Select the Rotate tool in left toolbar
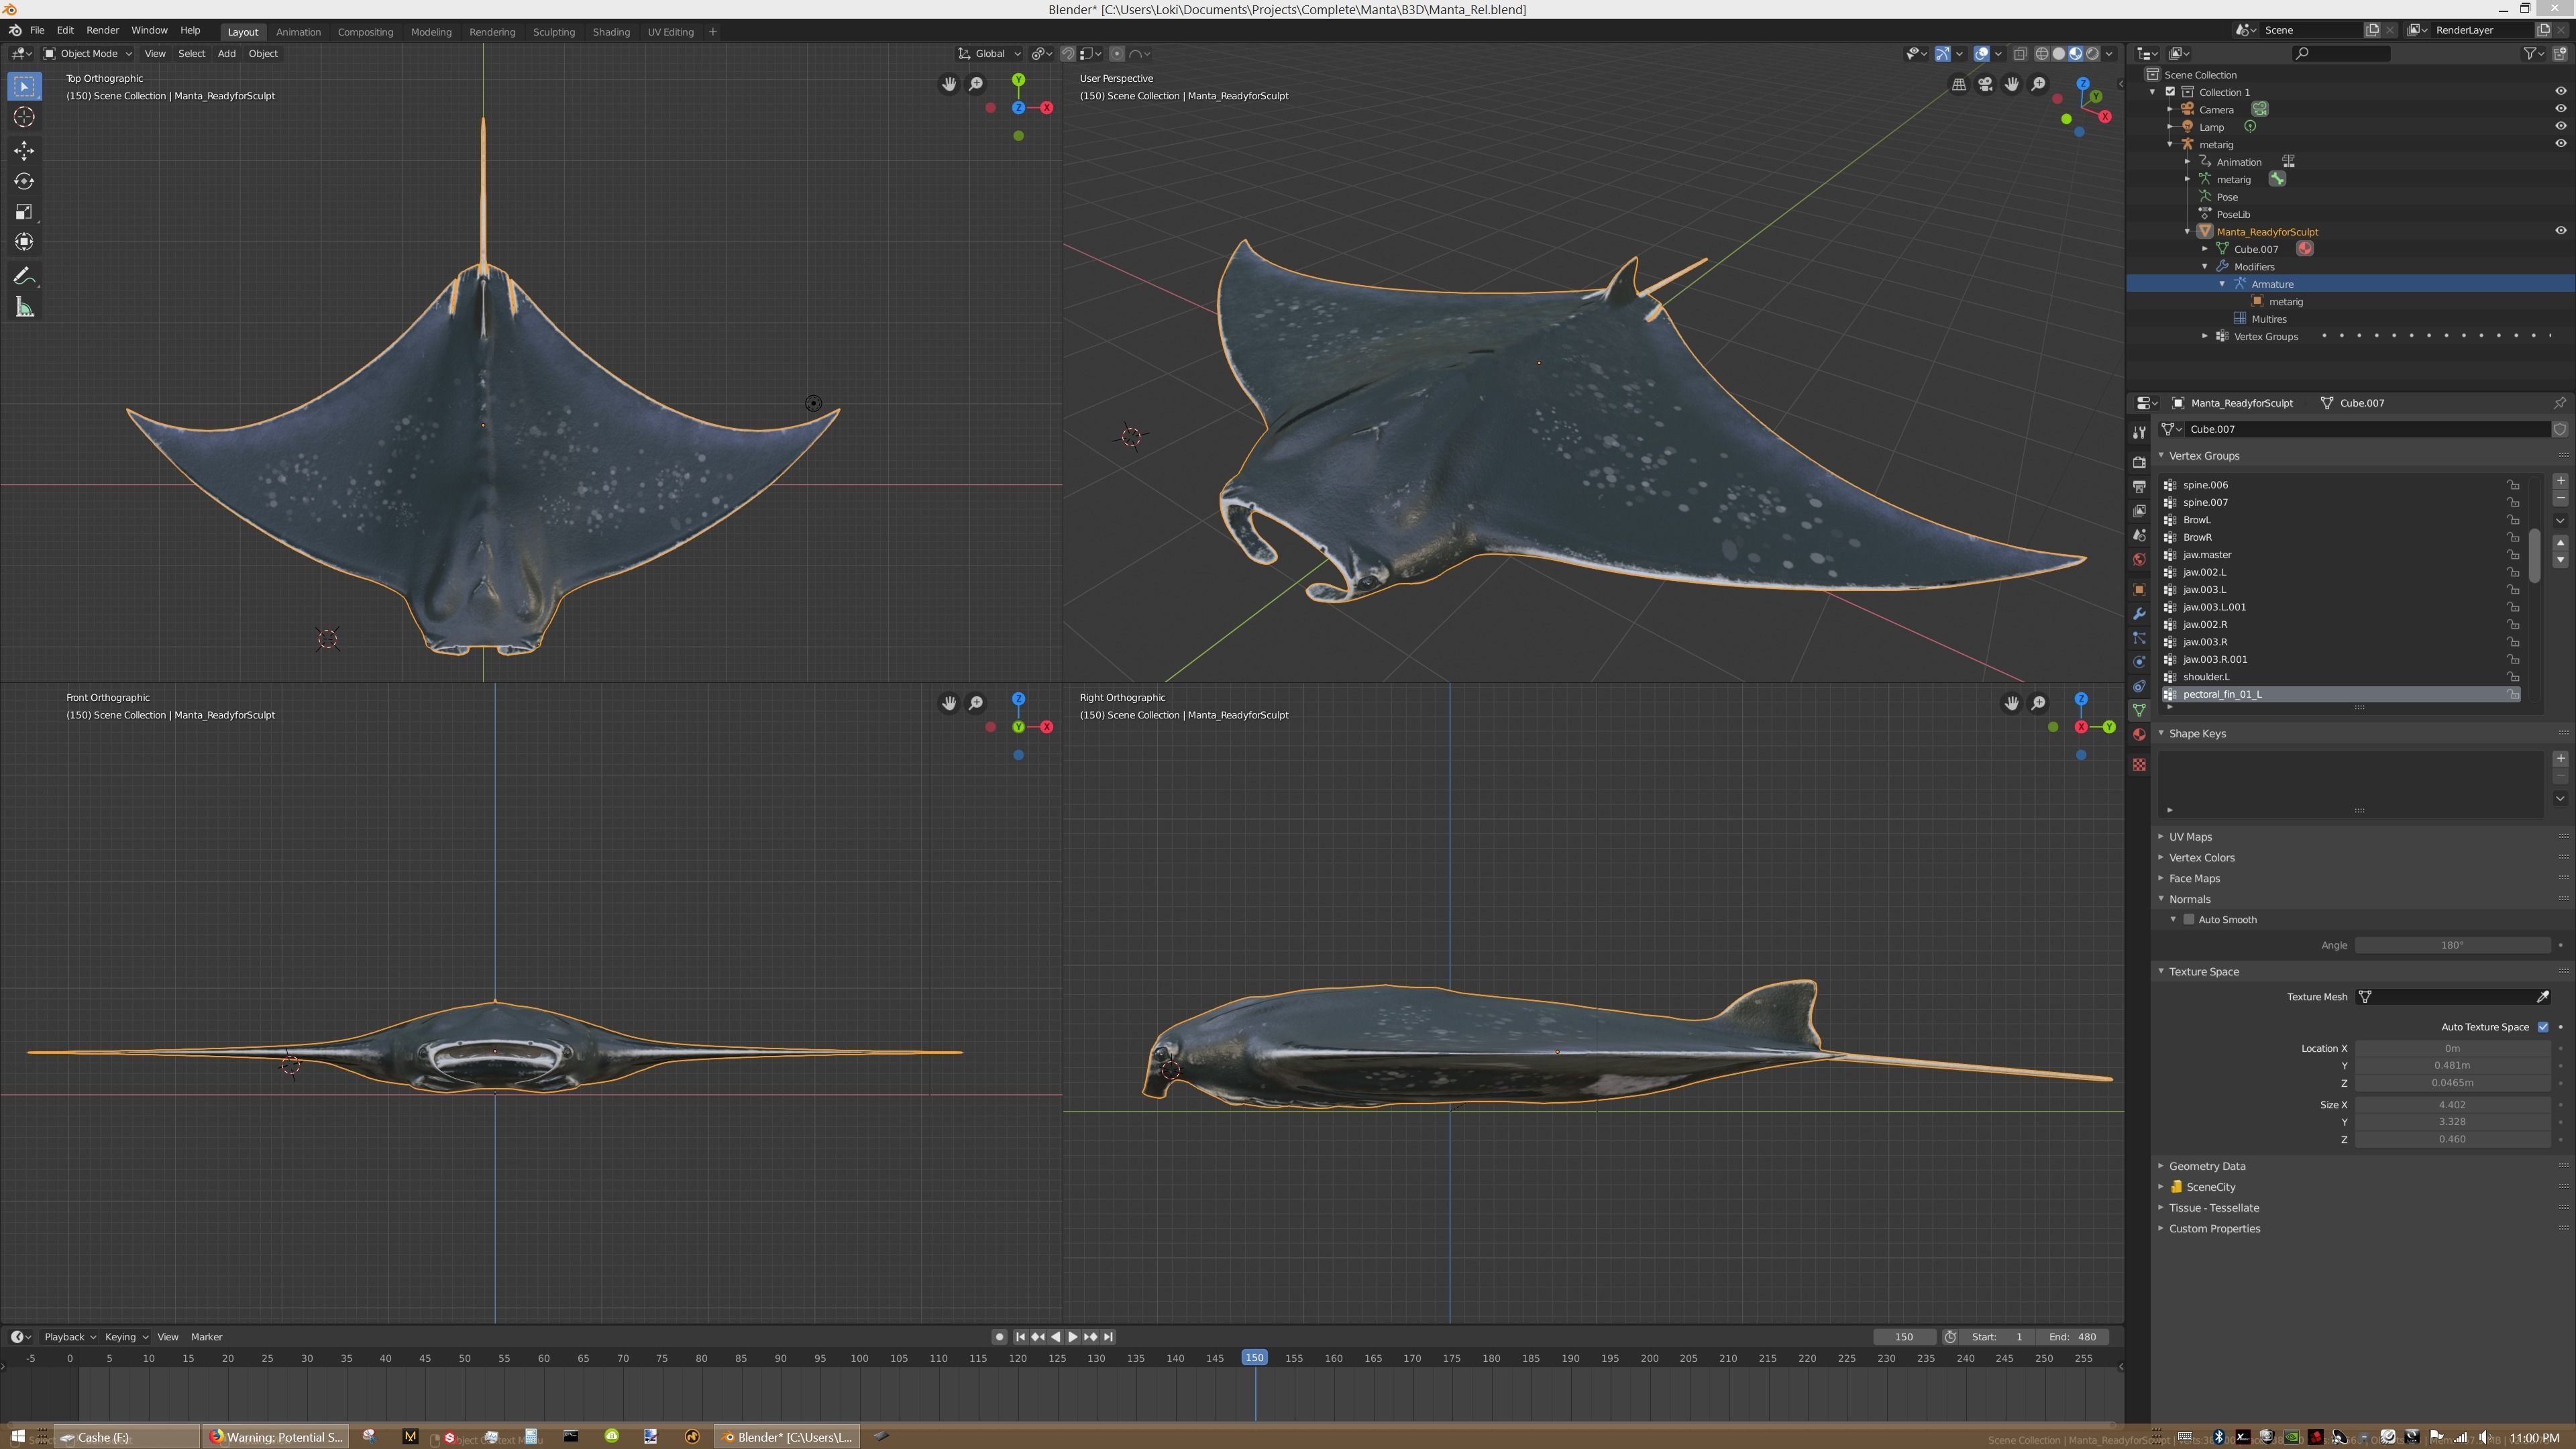This screenshot has height=1449, width=2576. [x=24, y=181]
